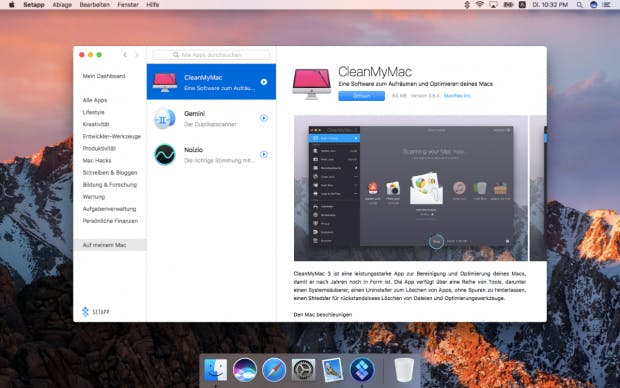This screenshot has height=388, width=620.
Task: Select Schreiben & Bloggen category
Action: tap(110, 172)
